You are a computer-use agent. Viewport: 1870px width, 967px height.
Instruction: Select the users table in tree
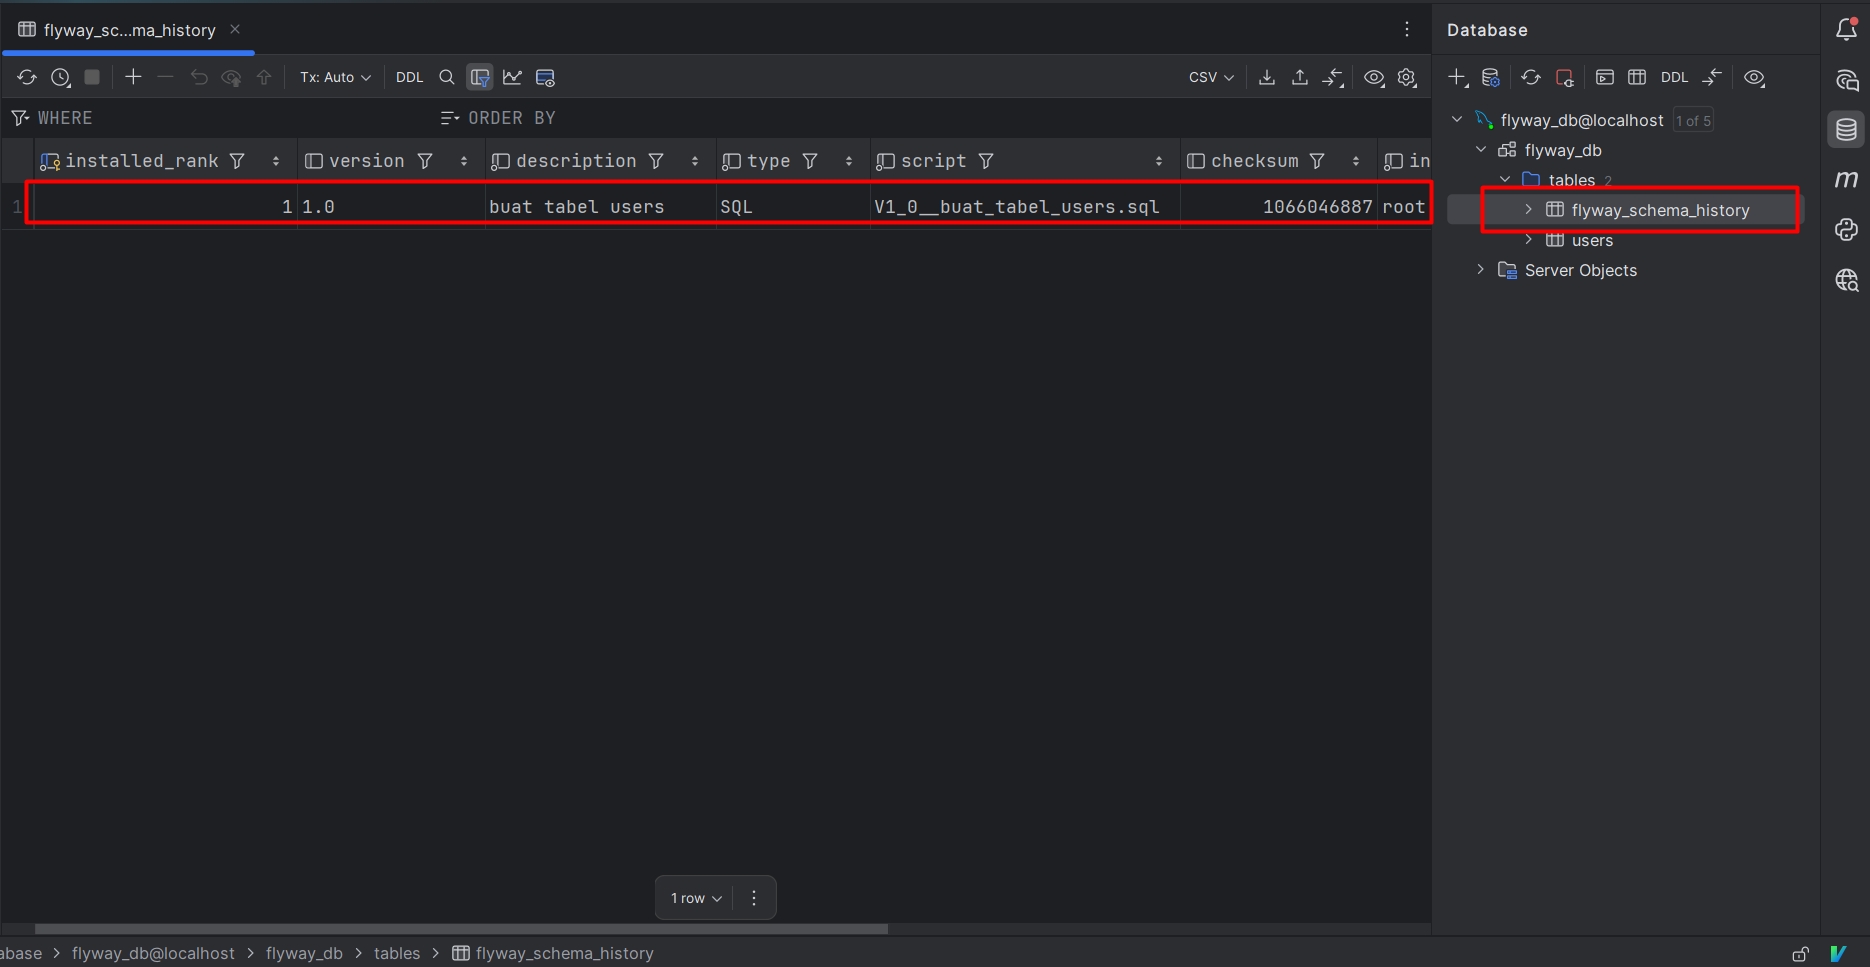click(1592, 240)
